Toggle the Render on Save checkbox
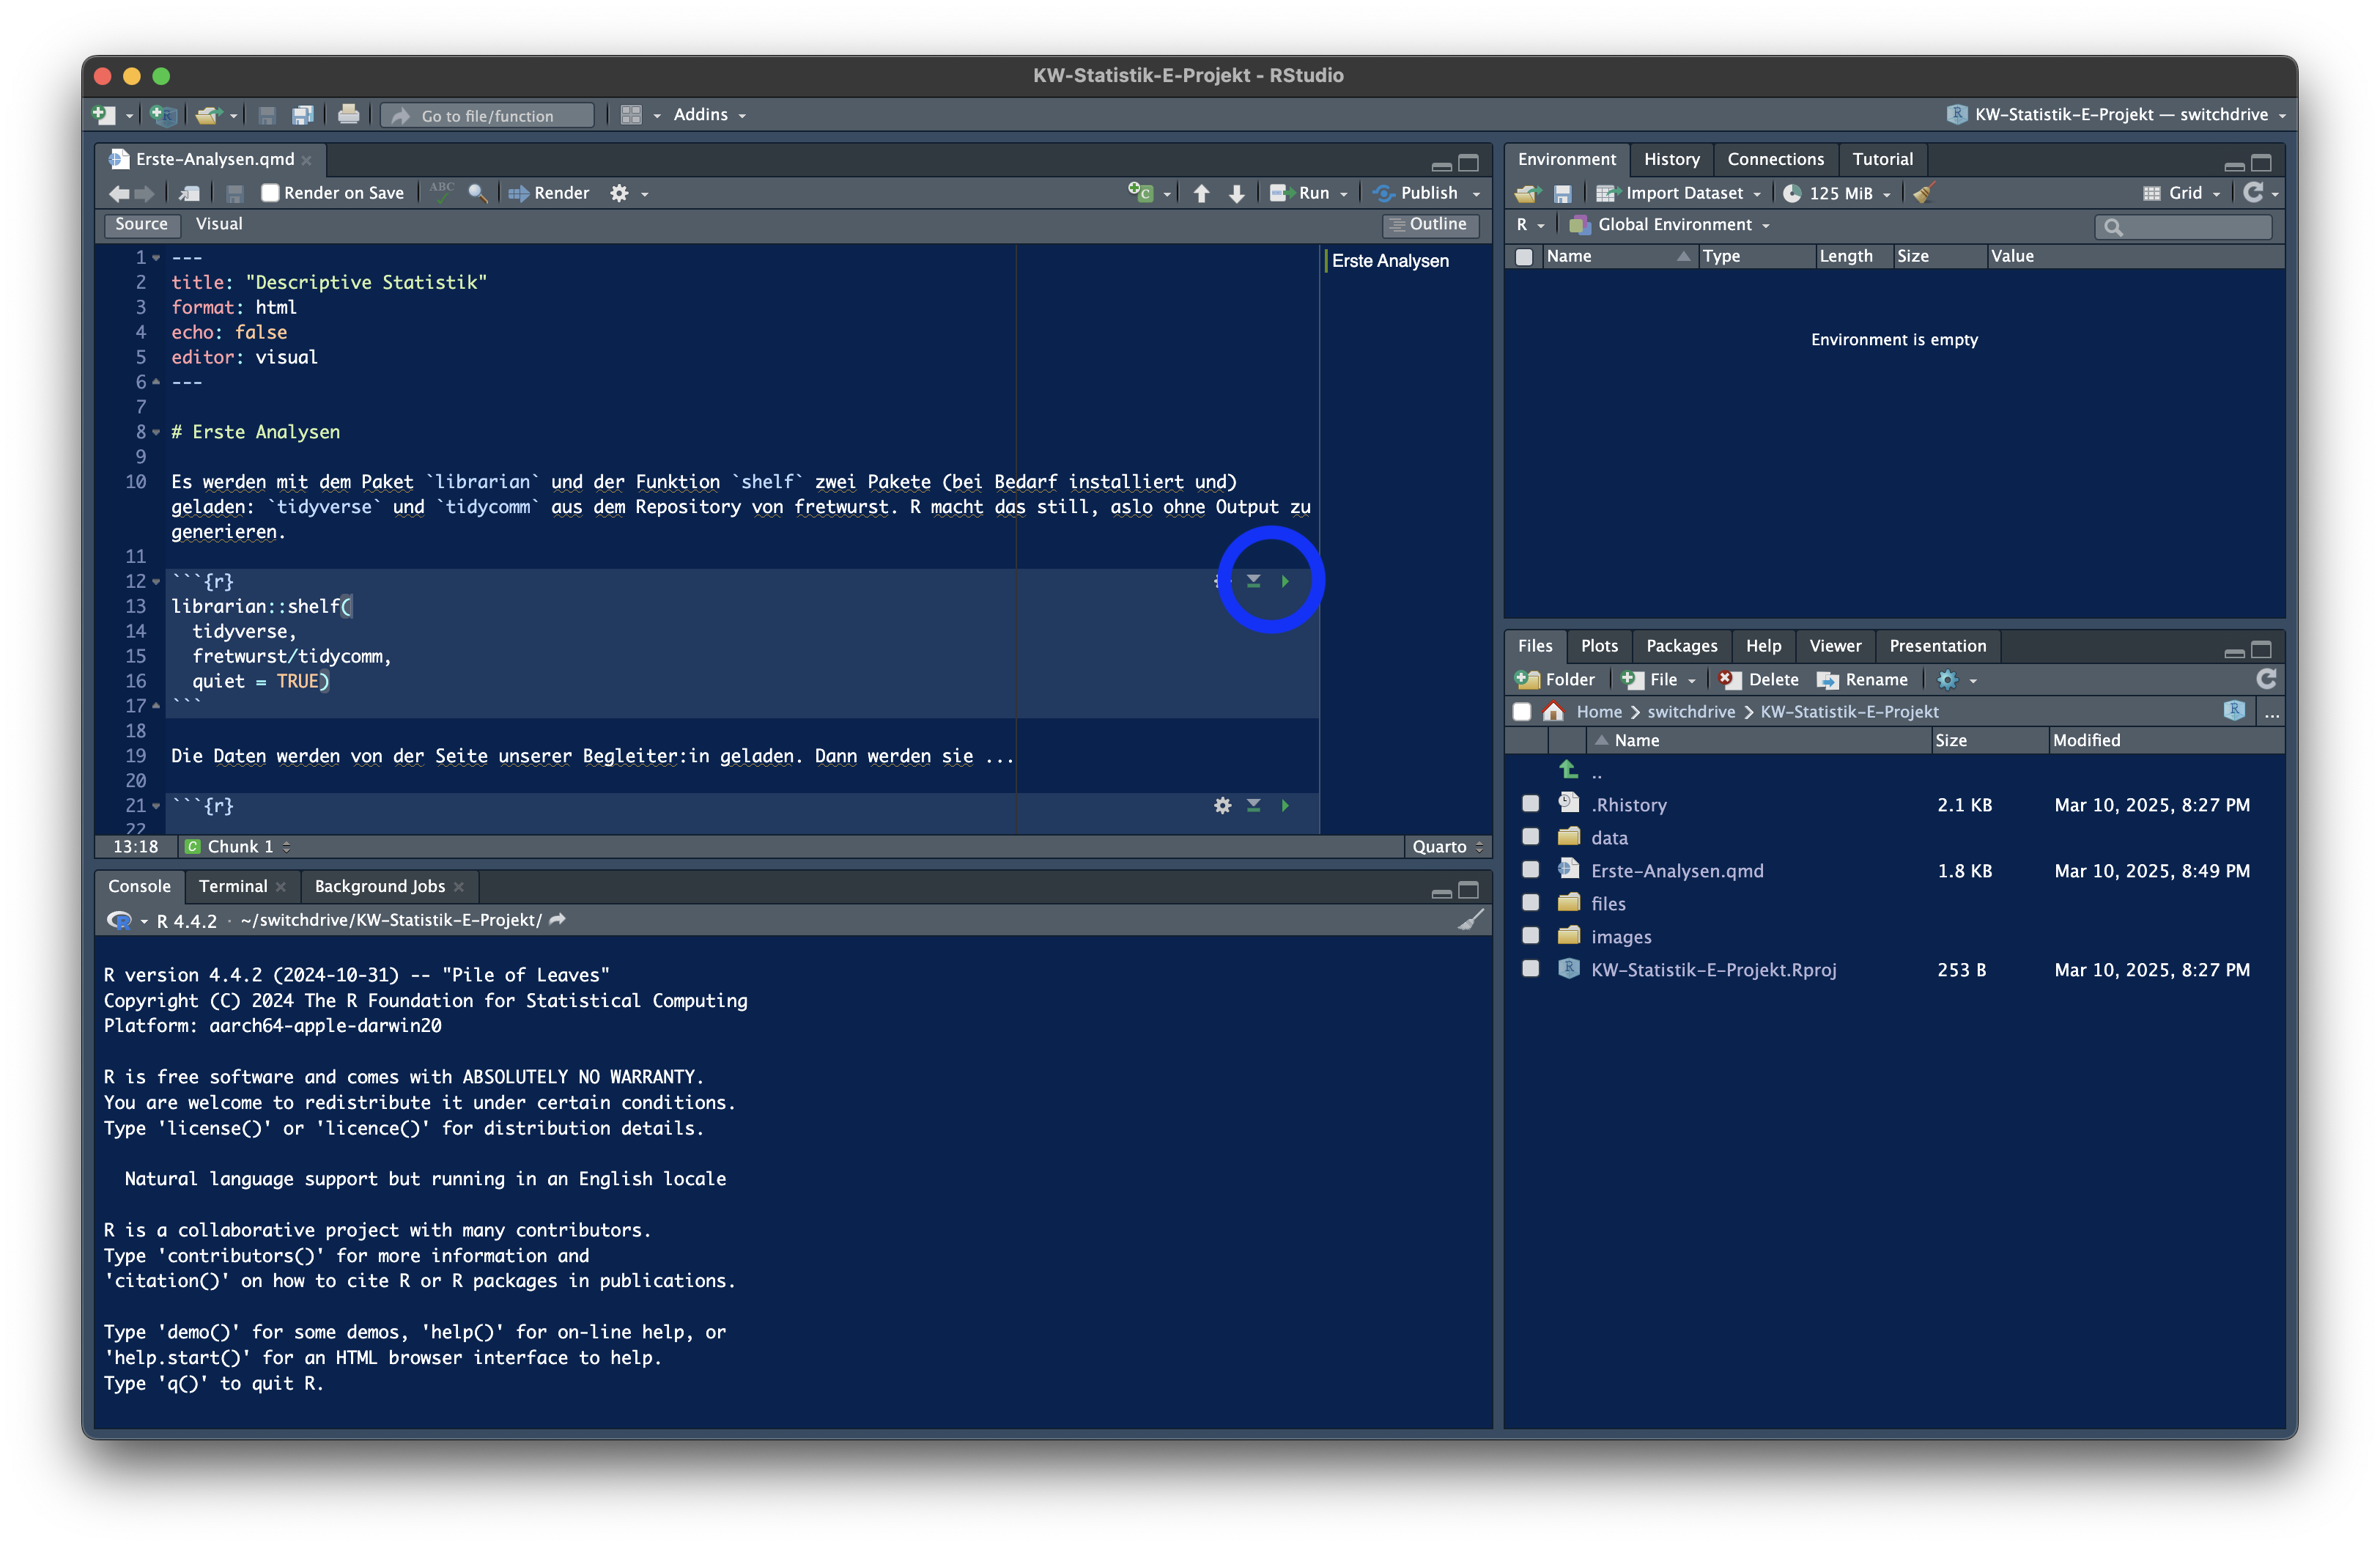The height and width of the screenshot is (1548, 2380). tap(270, 193)
